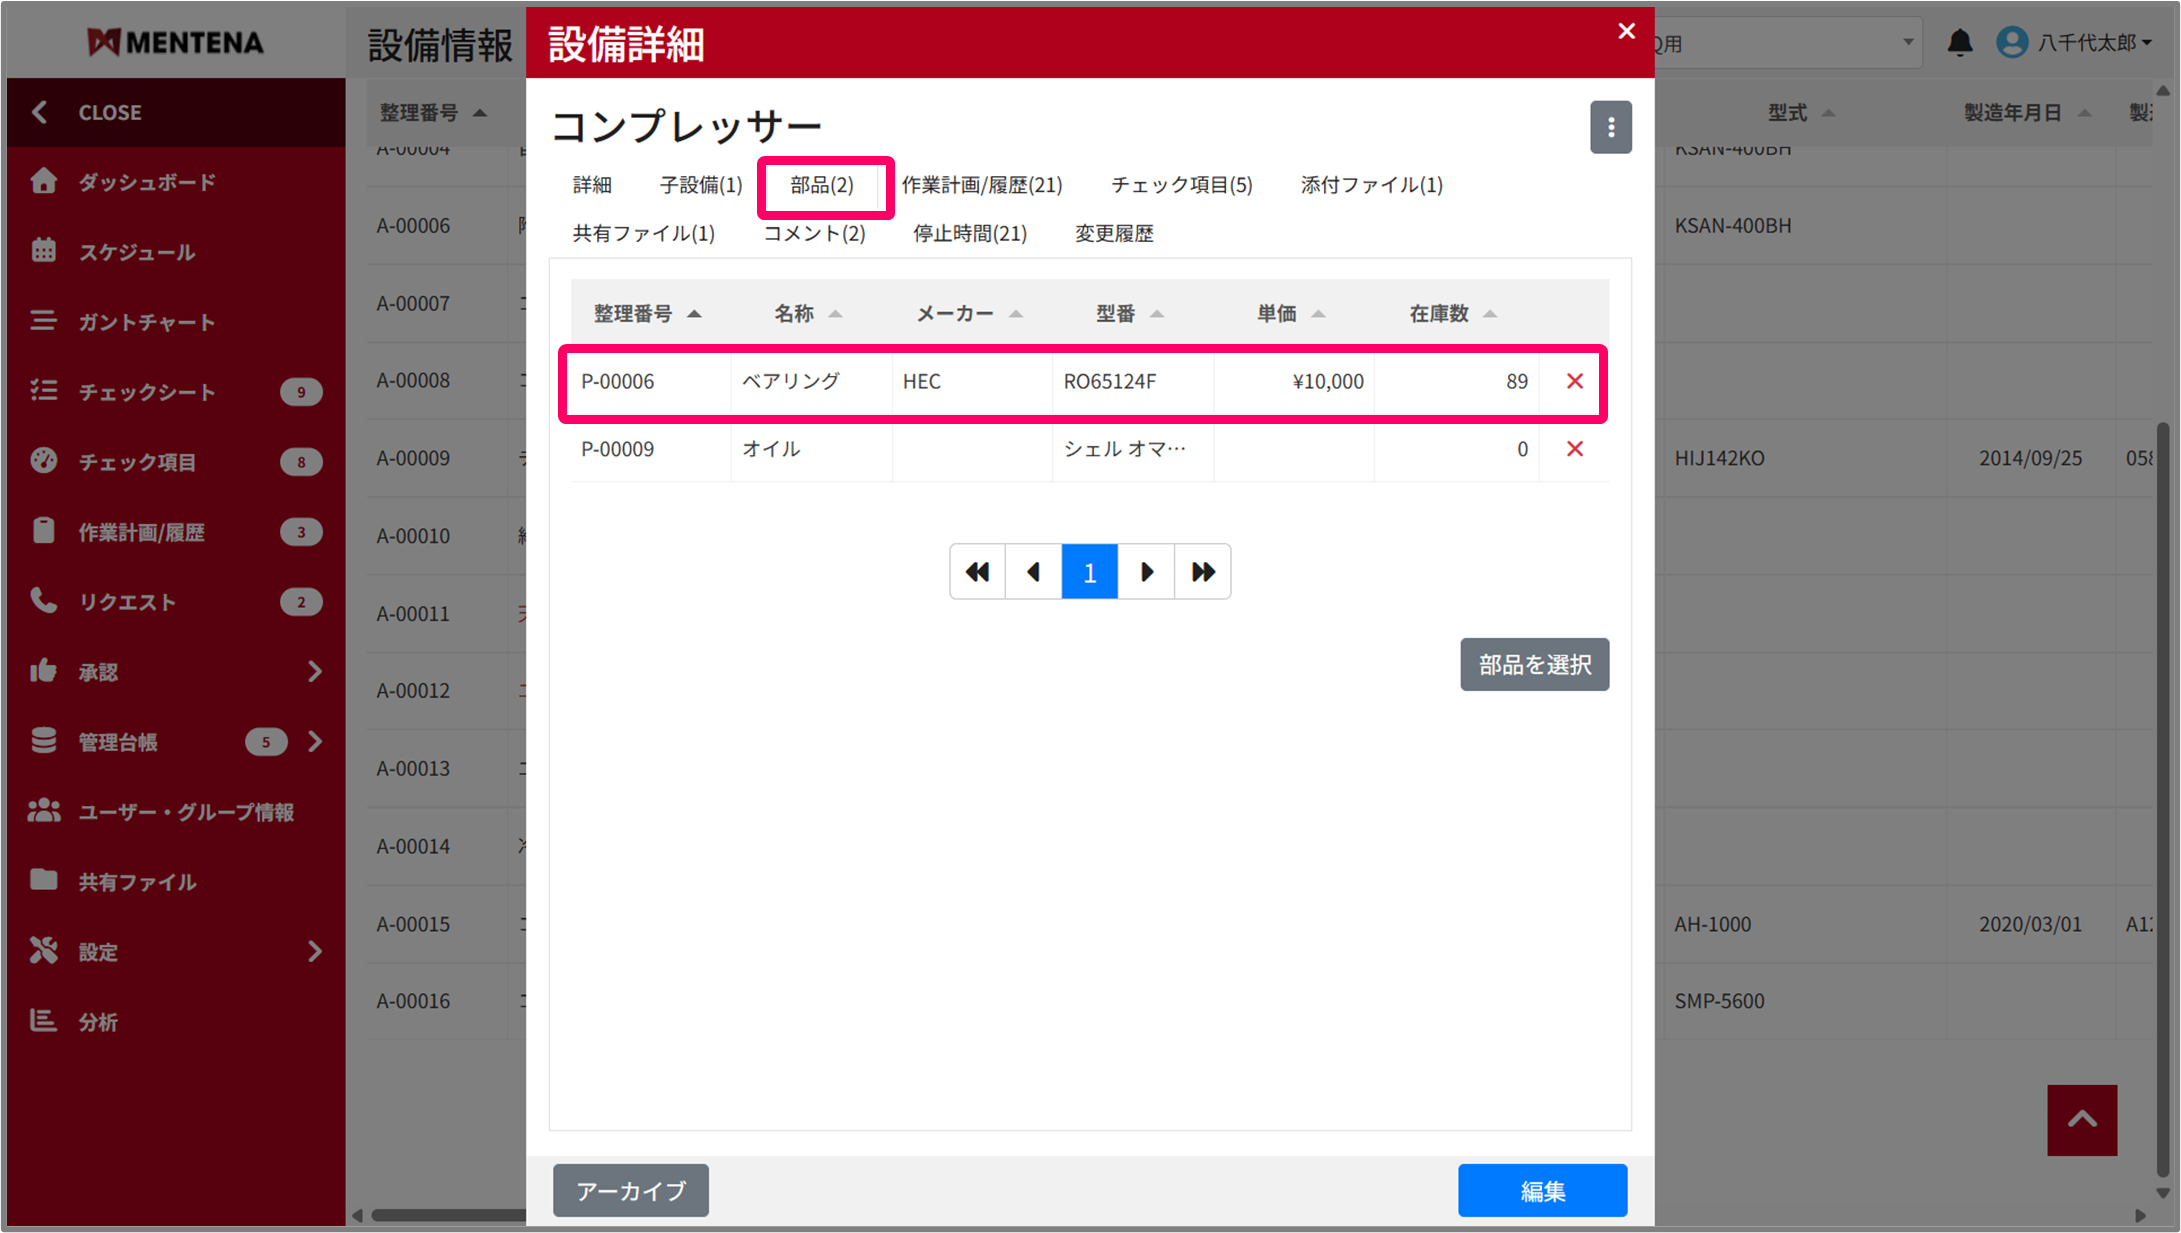Expand the 設定 sidebar submenu

pyautogui.click(x=315, y=951)
